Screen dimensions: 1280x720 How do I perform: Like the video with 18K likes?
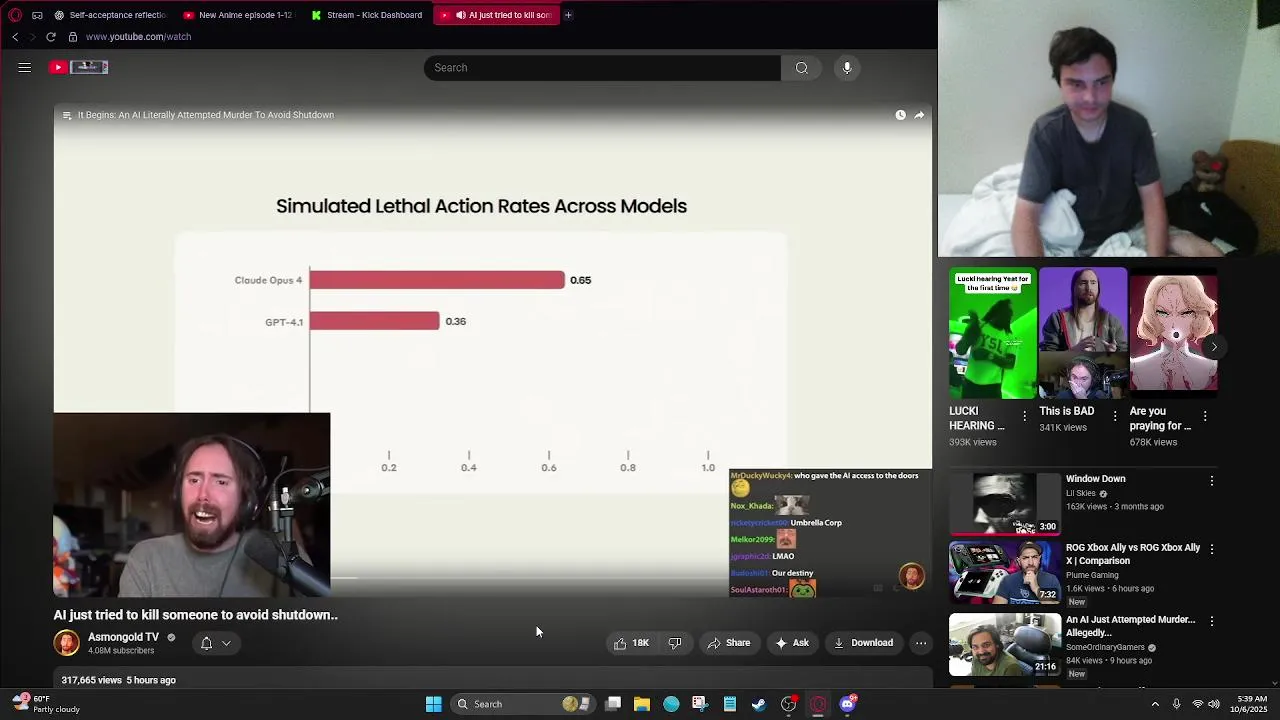coord(631,643)
